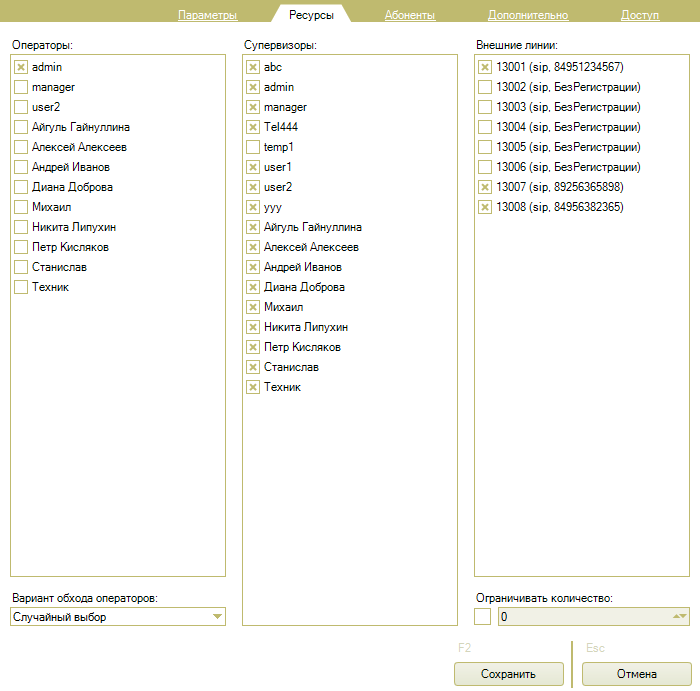Uncheck external line 13001
The width and height of the screenshot is (700, 691).
tap(485, 67)
